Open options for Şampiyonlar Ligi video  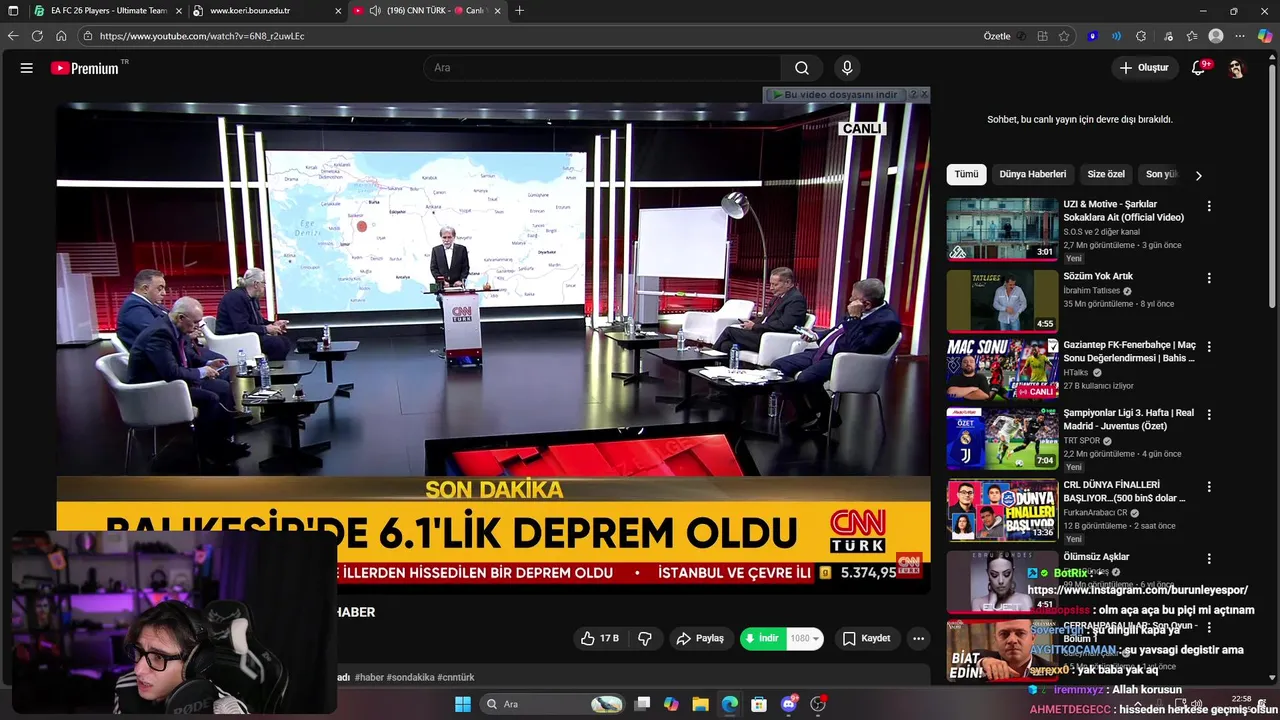click(1209, 414)
